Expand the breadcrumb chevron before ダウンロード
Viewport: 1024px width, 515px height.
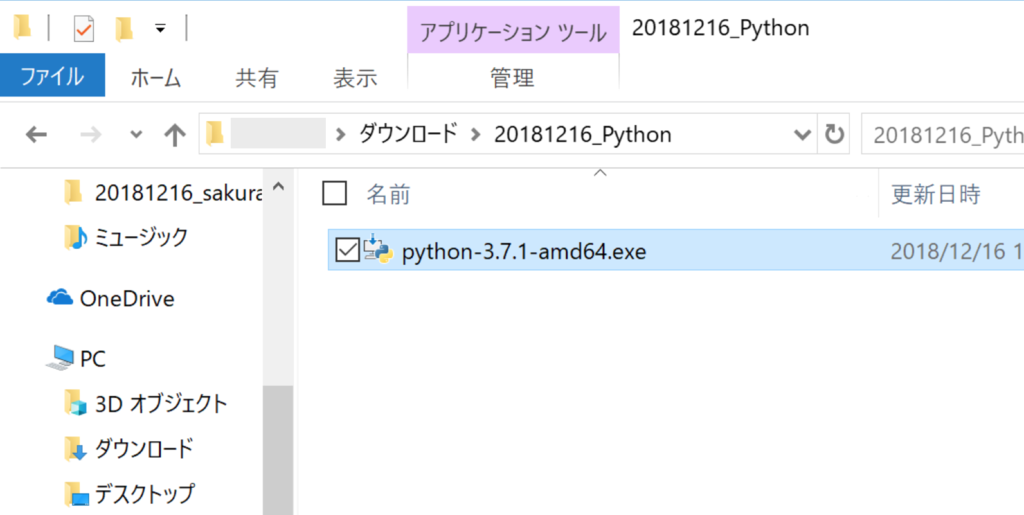(340, 135)
